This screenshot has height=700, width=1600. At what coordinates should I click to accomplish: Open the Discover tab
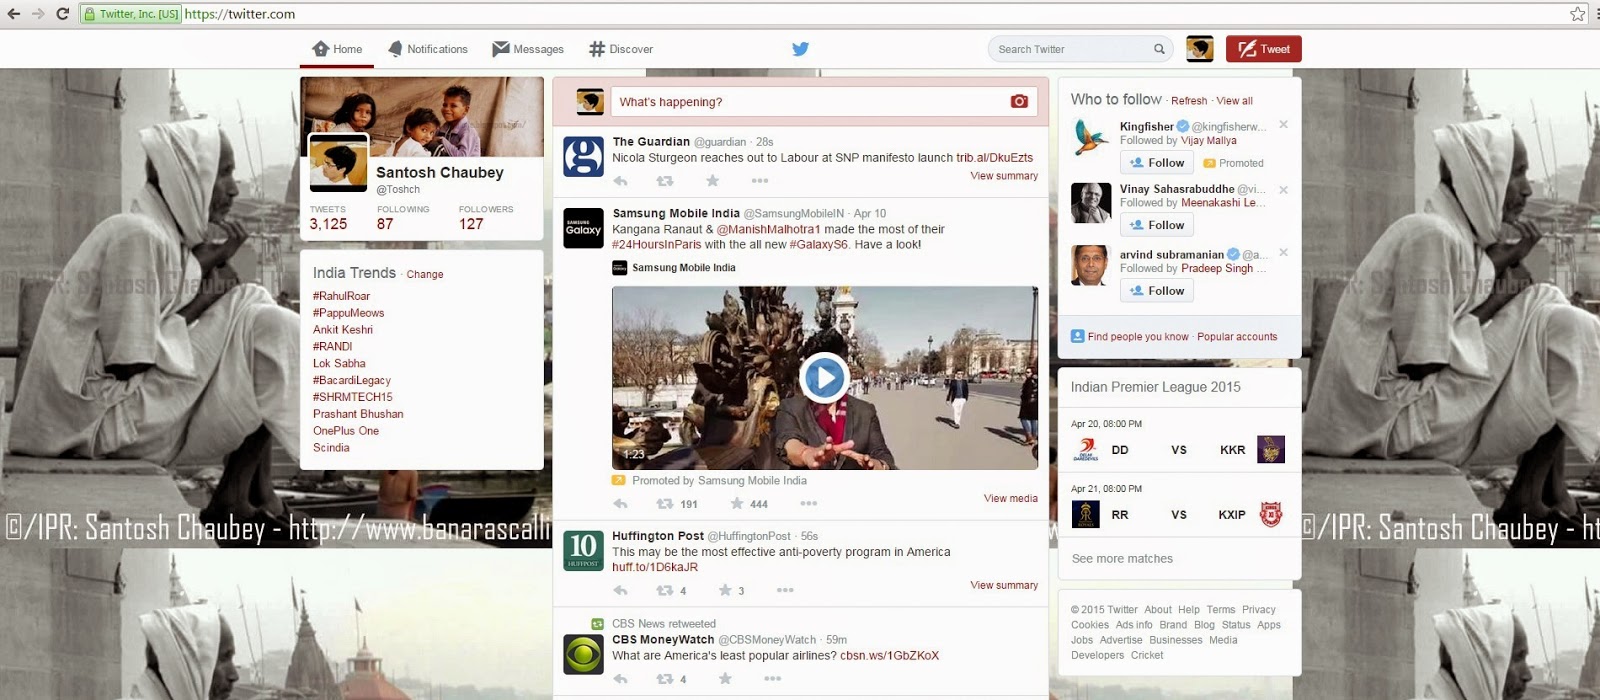point(621,49)
